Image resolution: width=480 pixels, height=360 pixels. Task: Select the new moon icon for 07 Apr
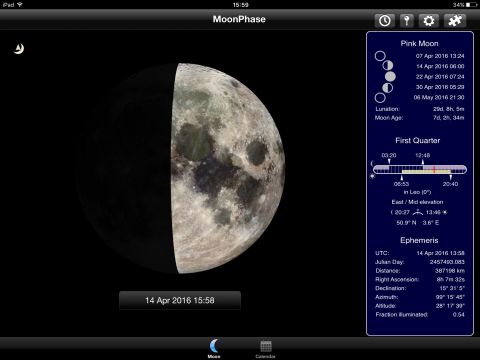tap(380, 56)
